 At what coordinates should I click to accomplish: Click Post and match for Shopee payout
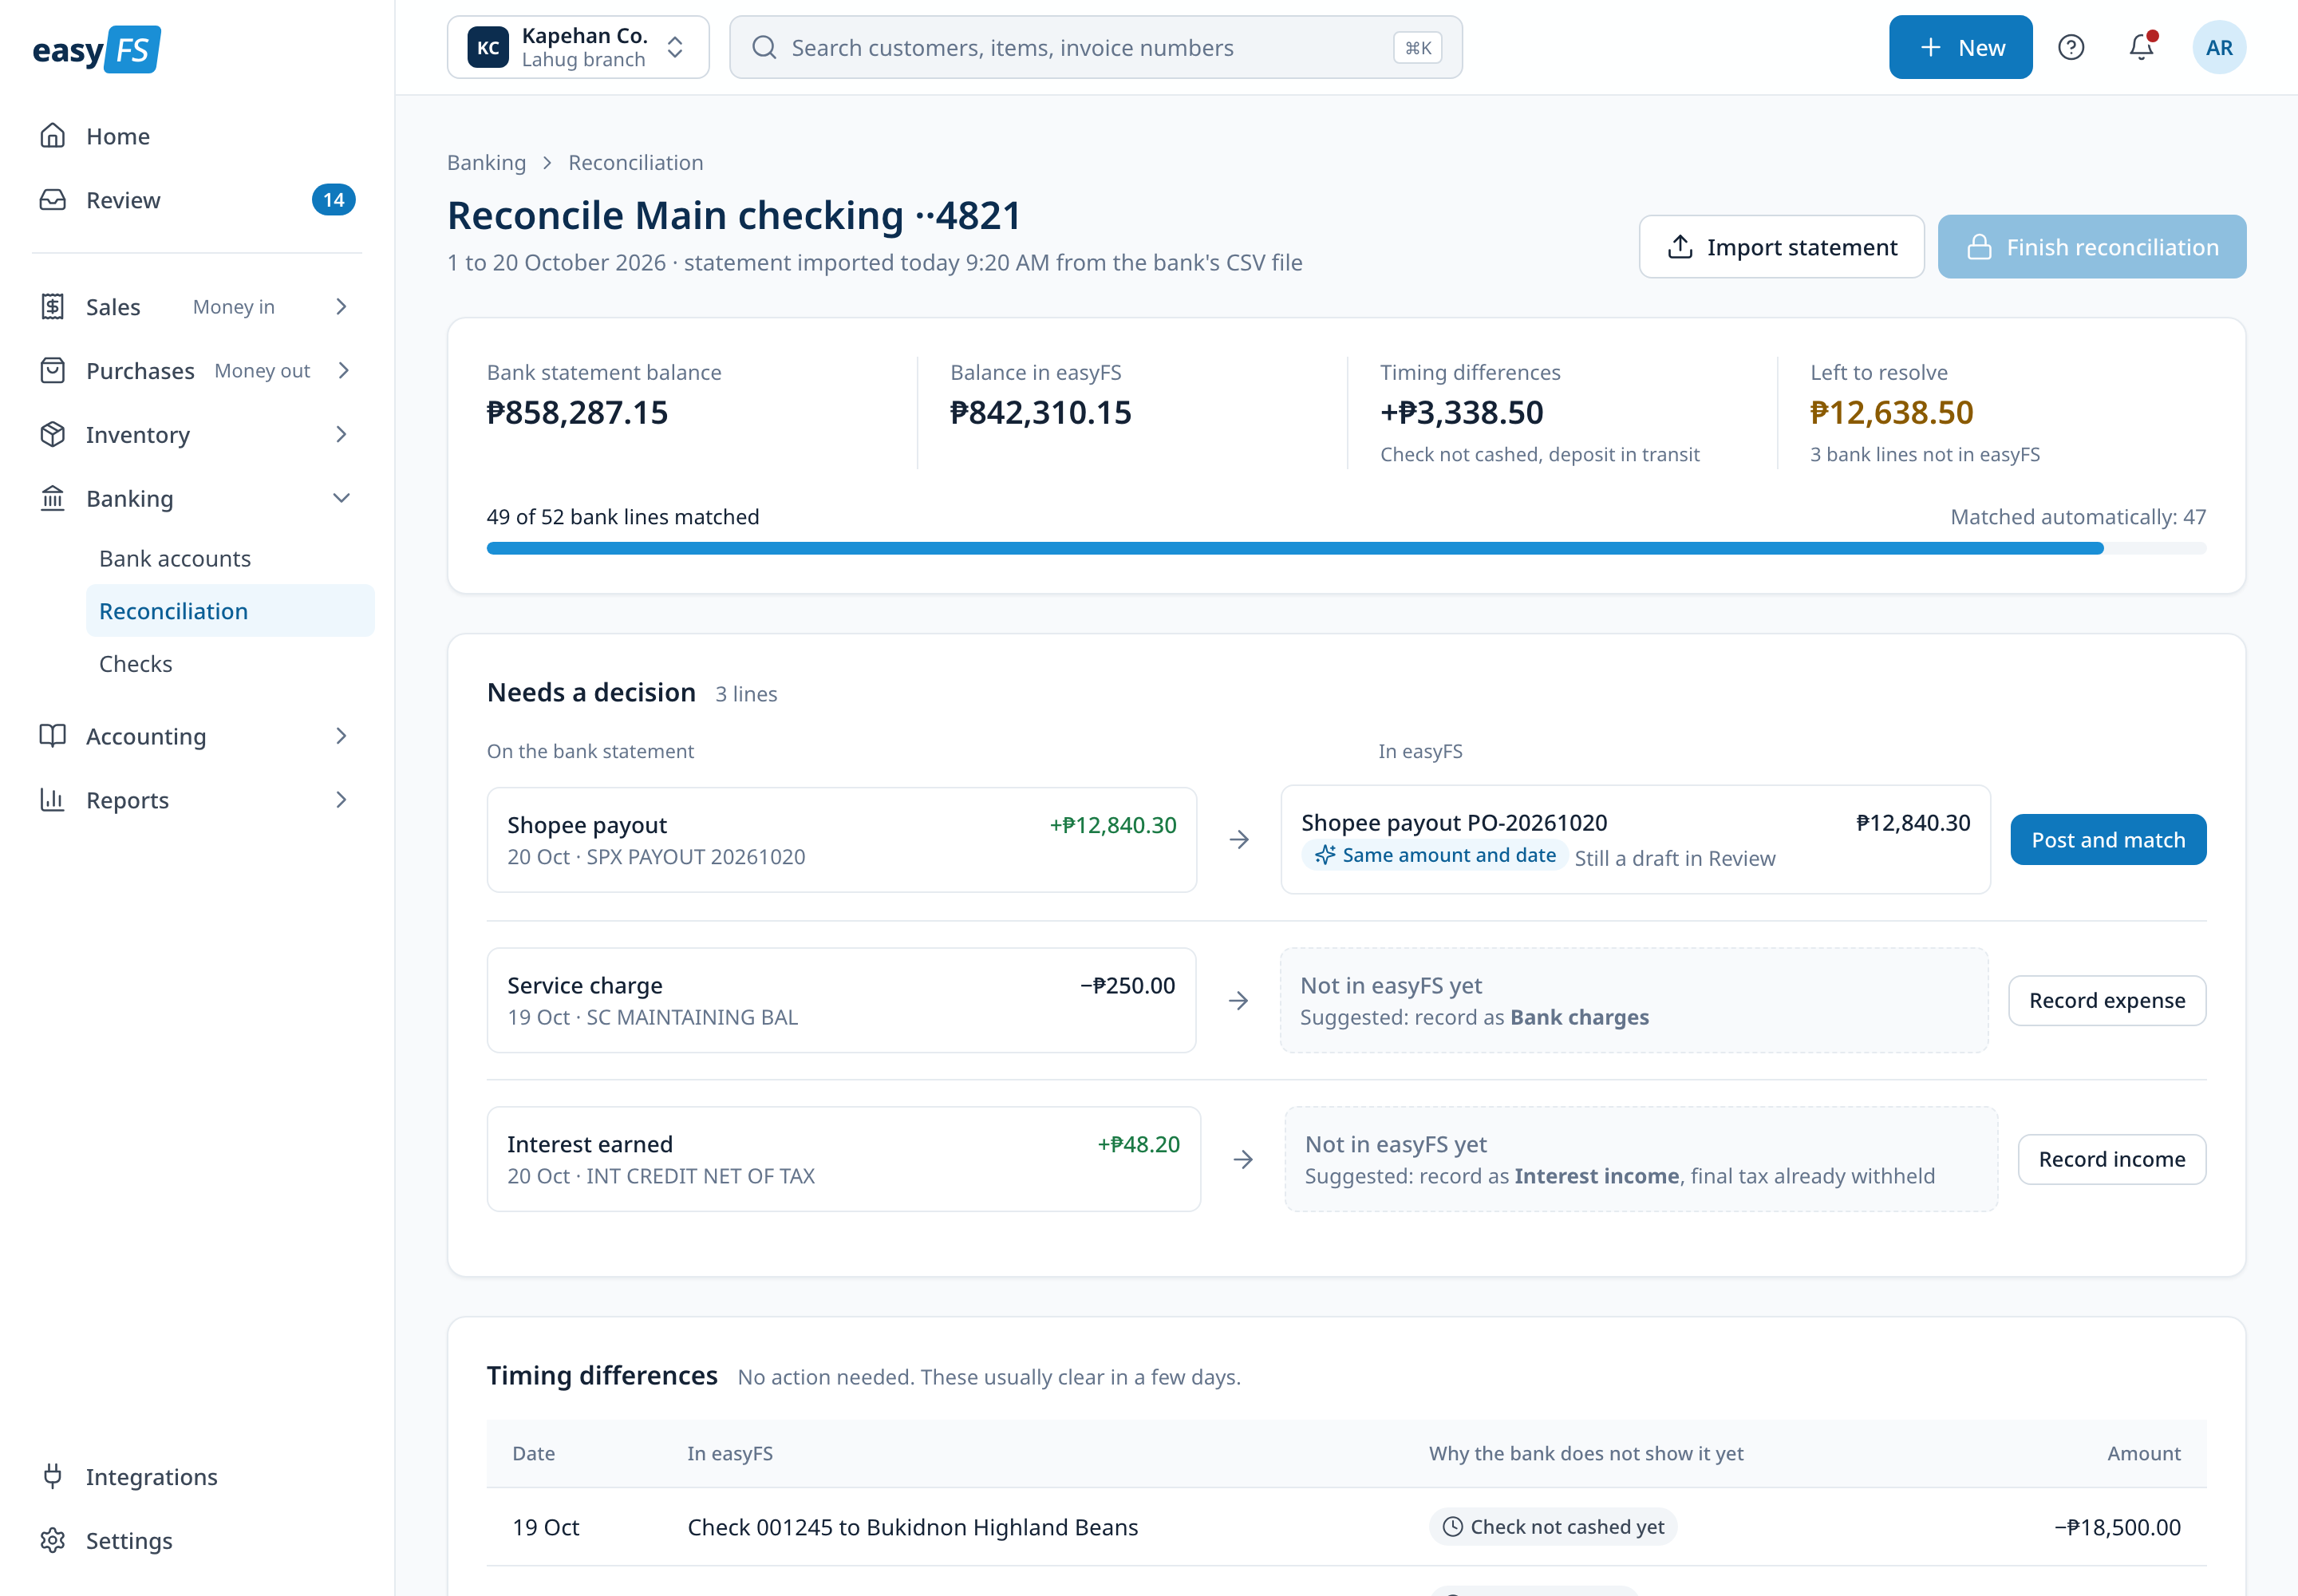tap(2108, 840)
